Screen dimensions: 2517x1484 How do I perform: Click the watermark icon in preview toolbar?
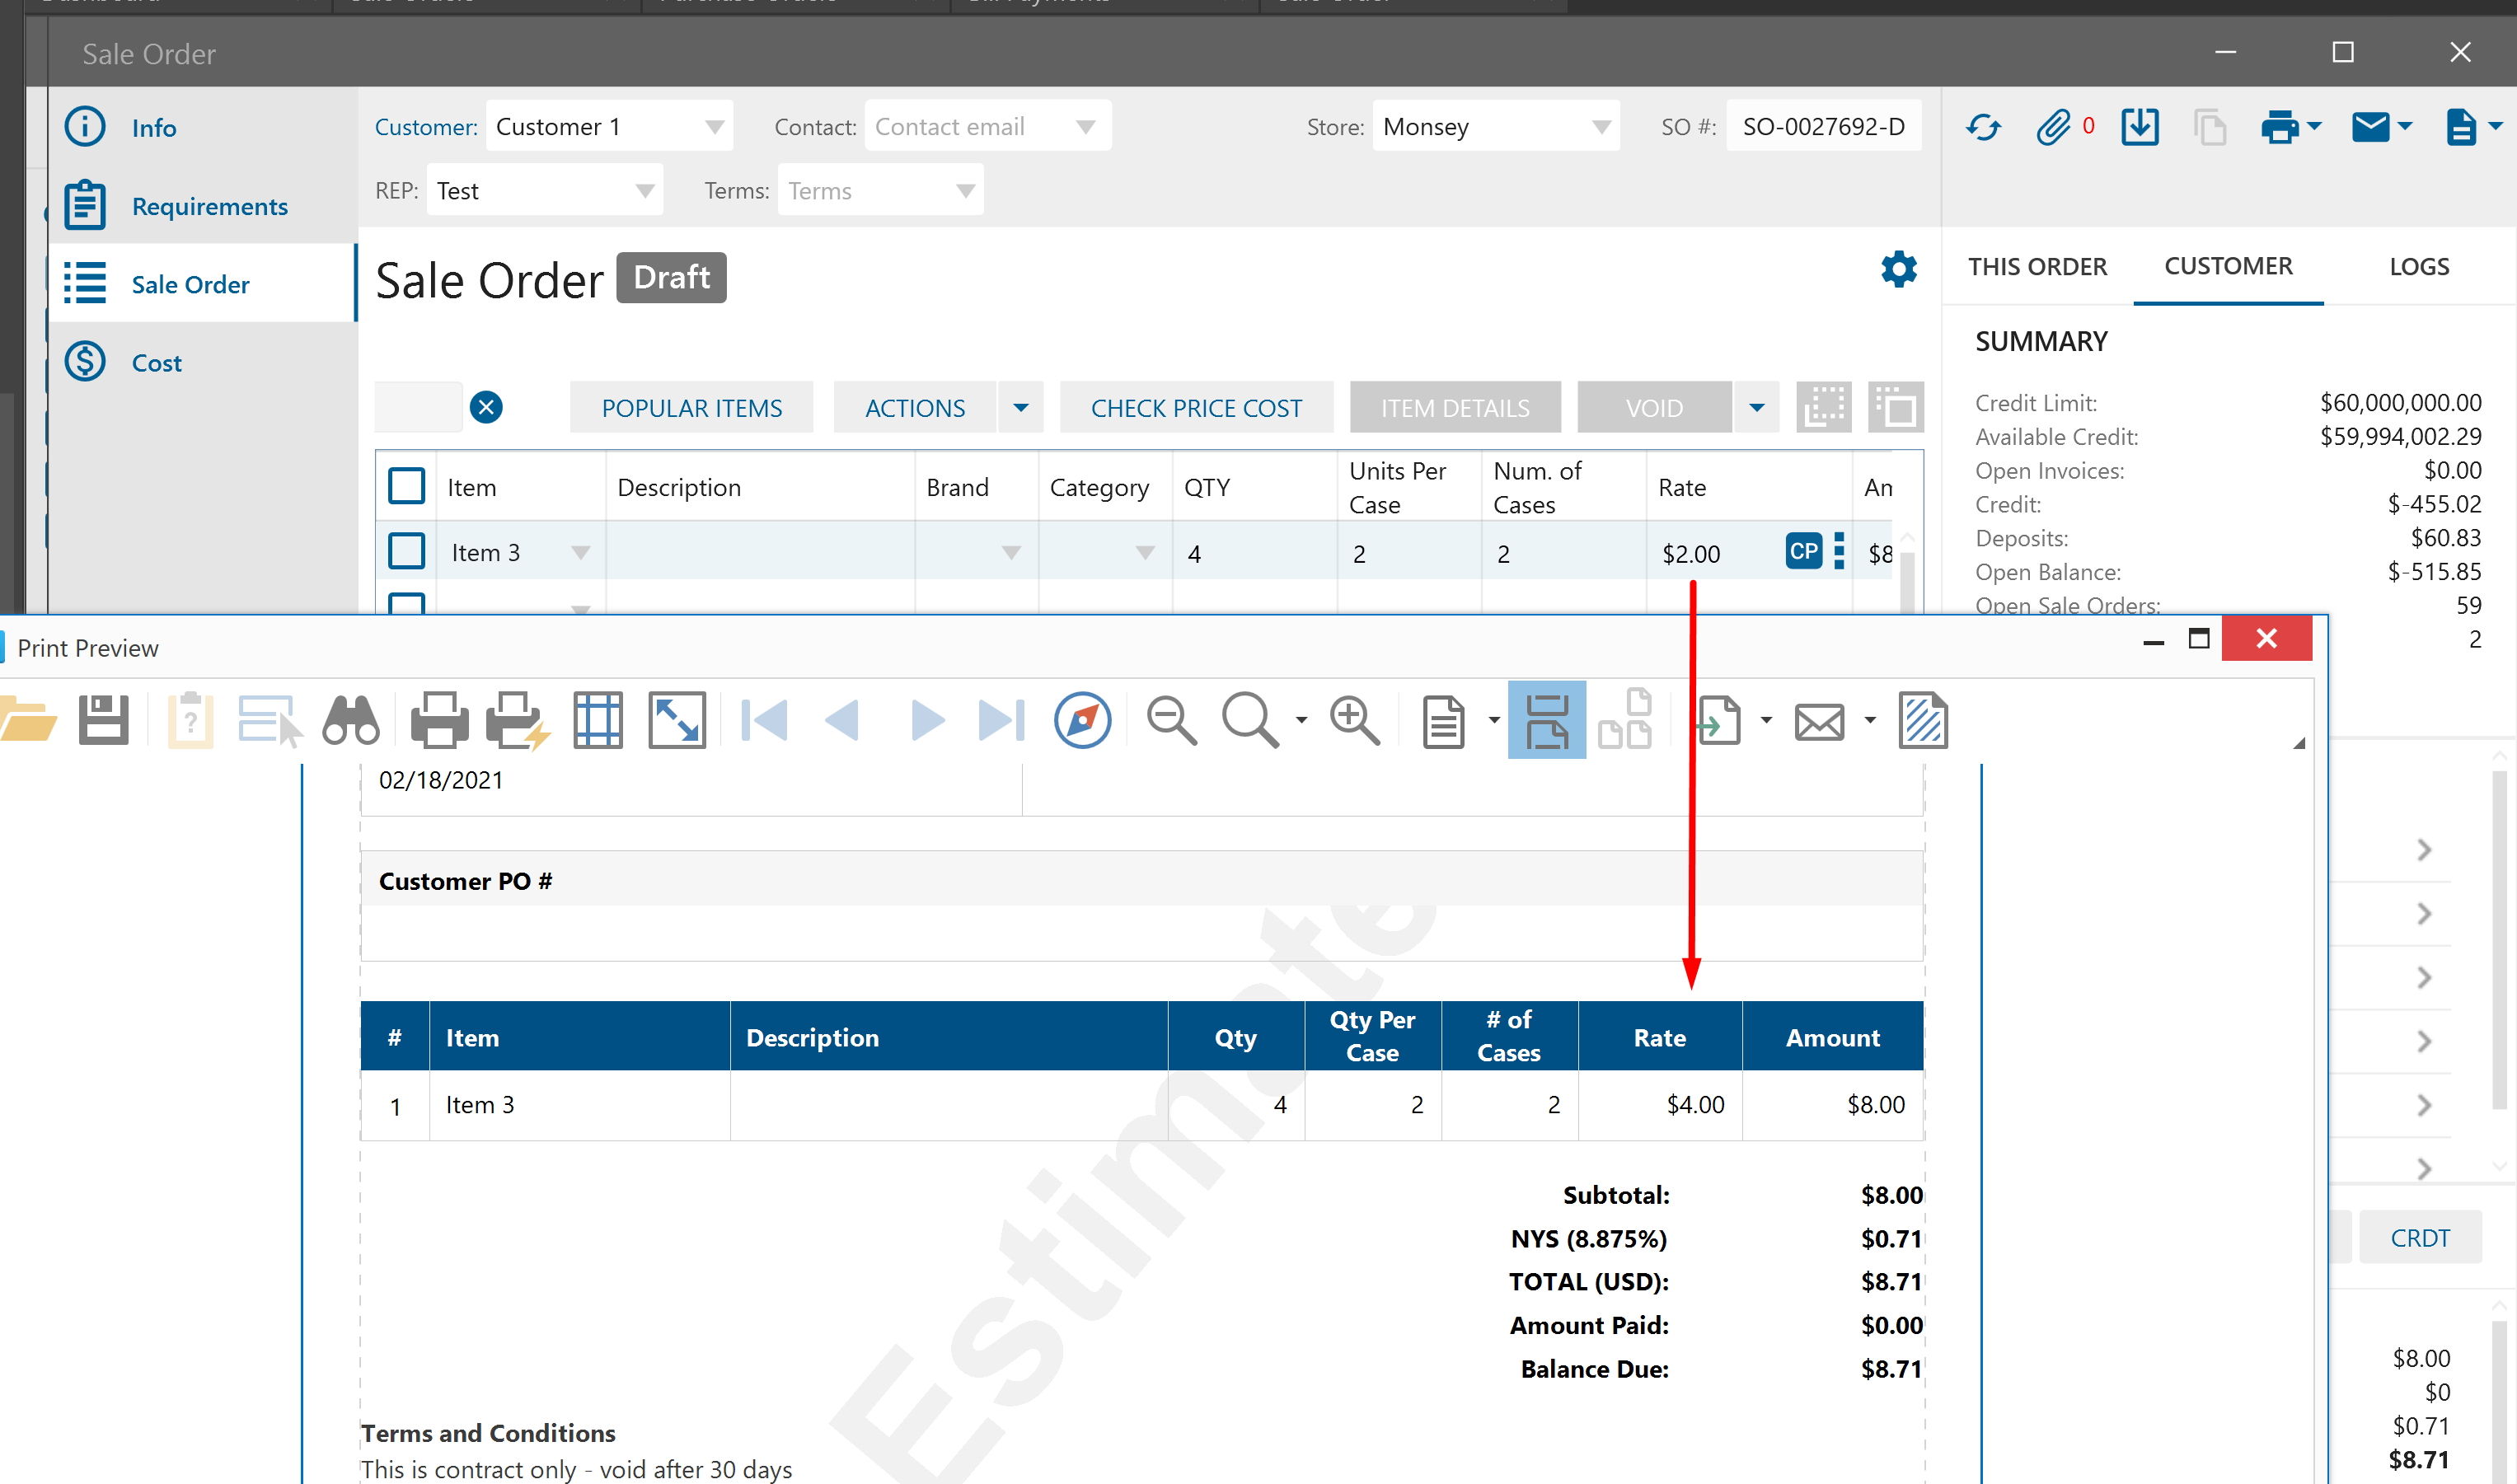pos(1922,720)
